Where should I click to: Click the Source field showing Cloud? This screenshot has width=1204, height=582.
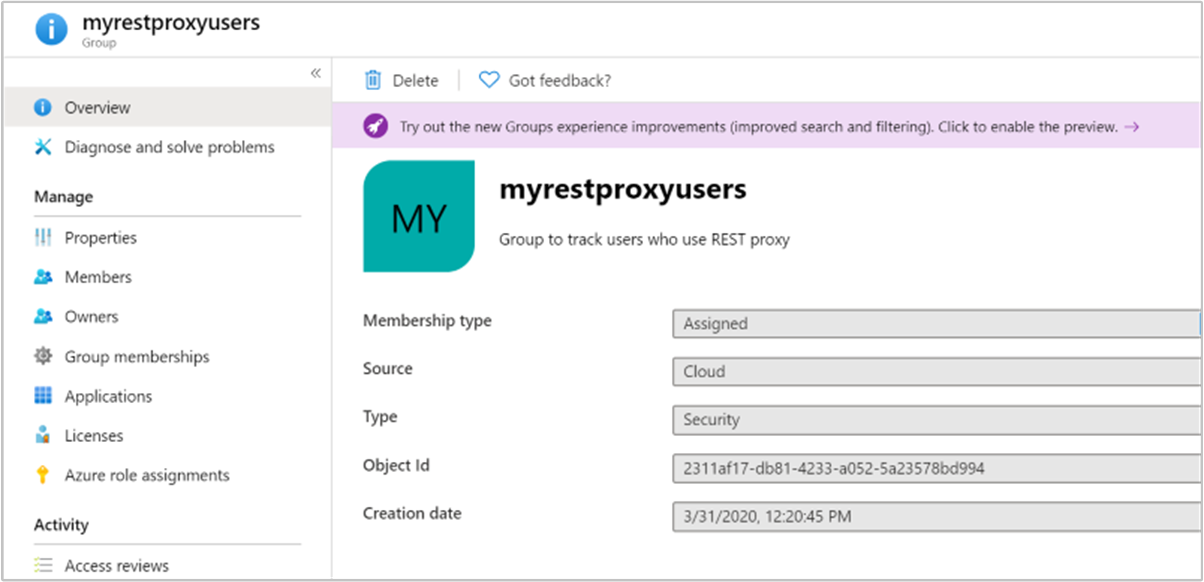point(937,372)
